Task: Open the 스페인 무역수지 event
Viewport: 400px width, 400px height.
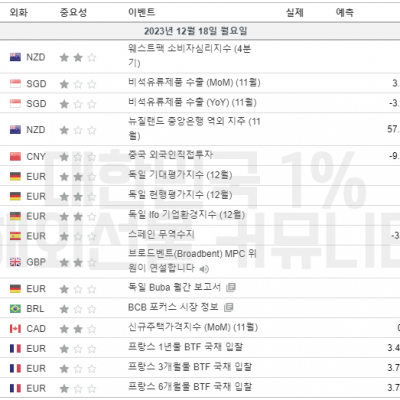Action: coord(161,234)
